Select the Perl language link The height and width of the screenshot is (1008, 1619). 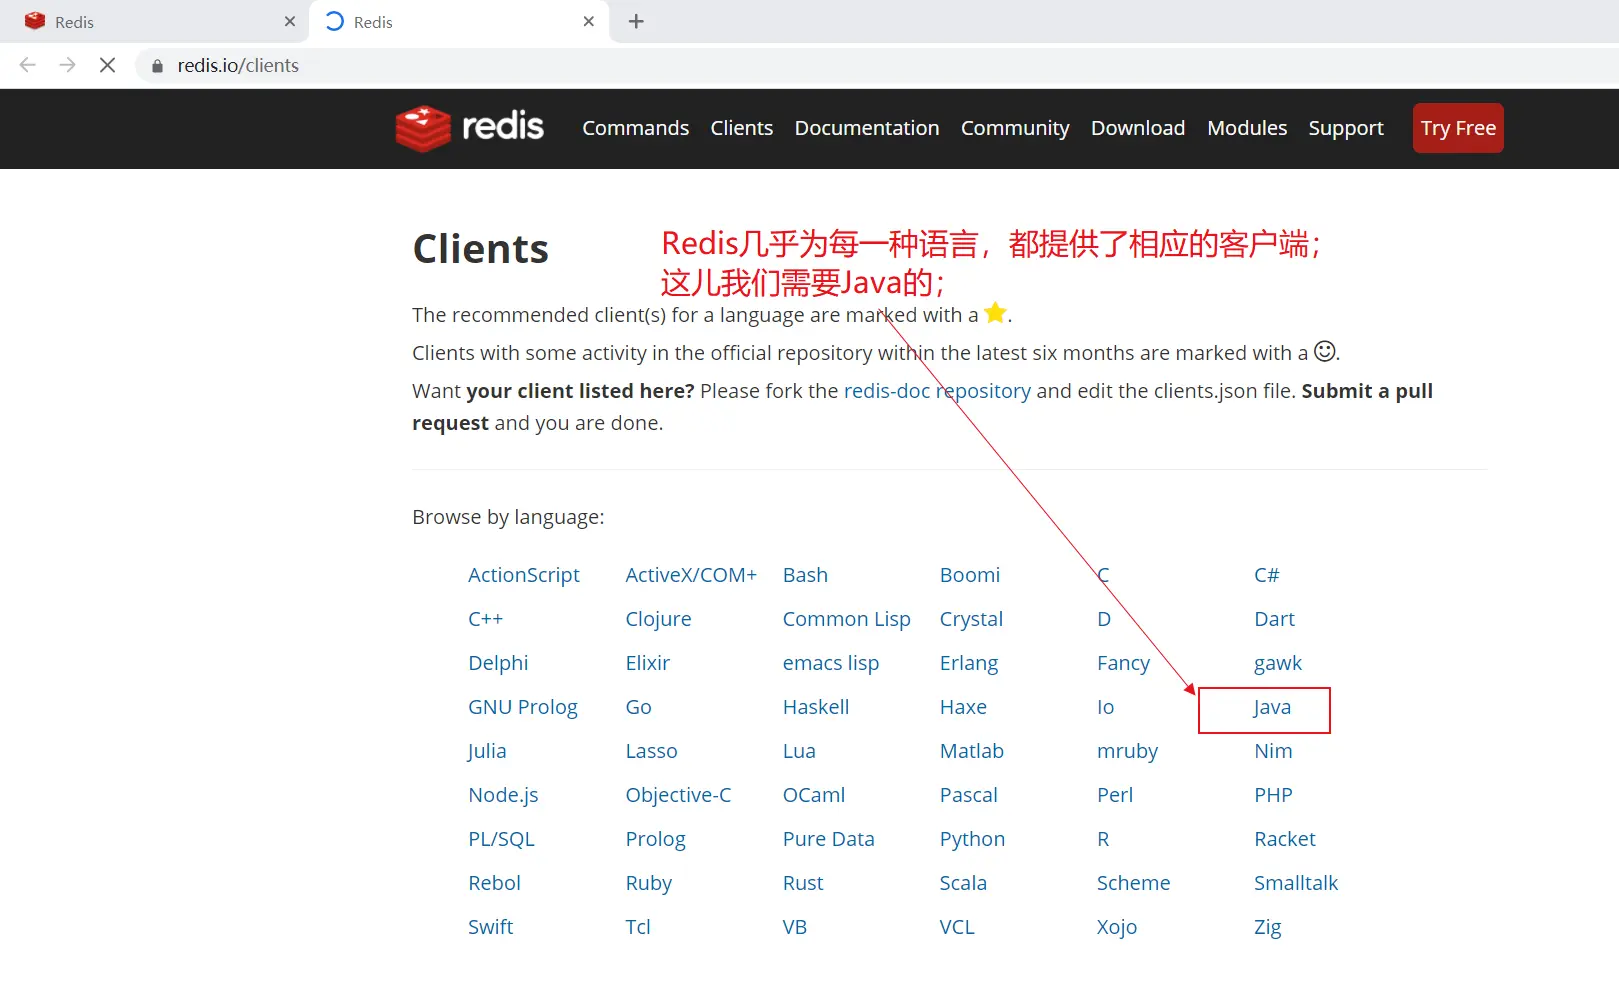tap(1115, 795)
